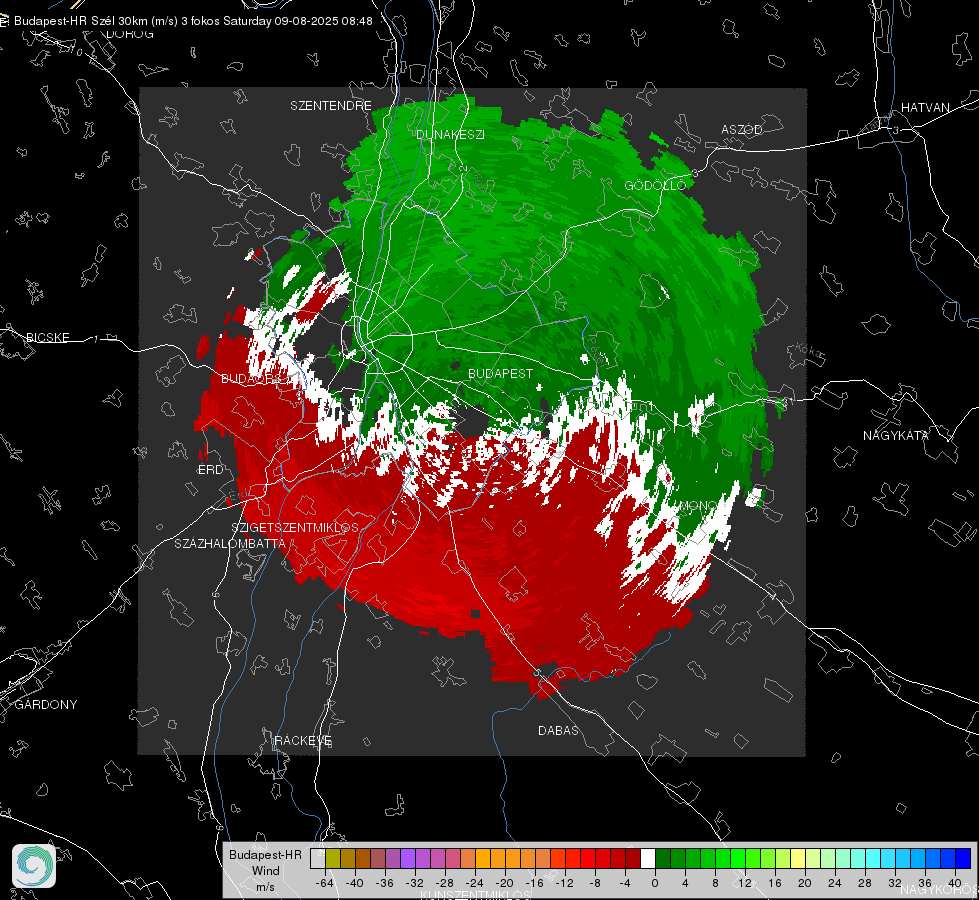
Task: Click the 16 tick on the legend
Action: 775,883
